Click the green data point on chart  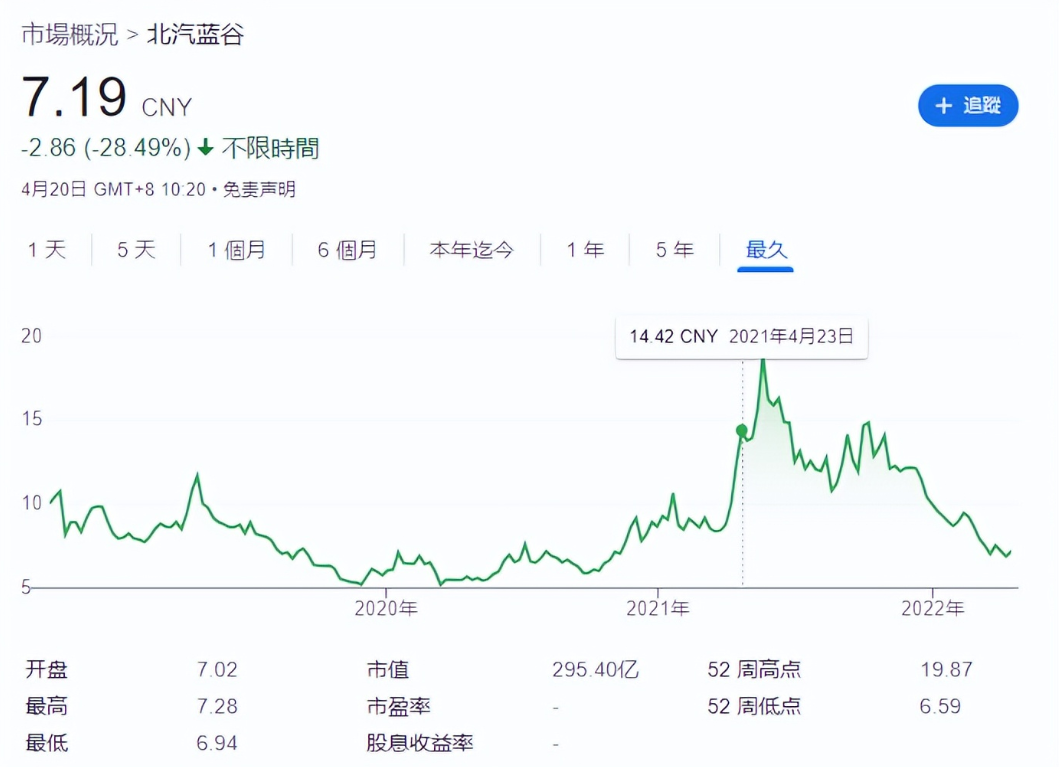742,430
